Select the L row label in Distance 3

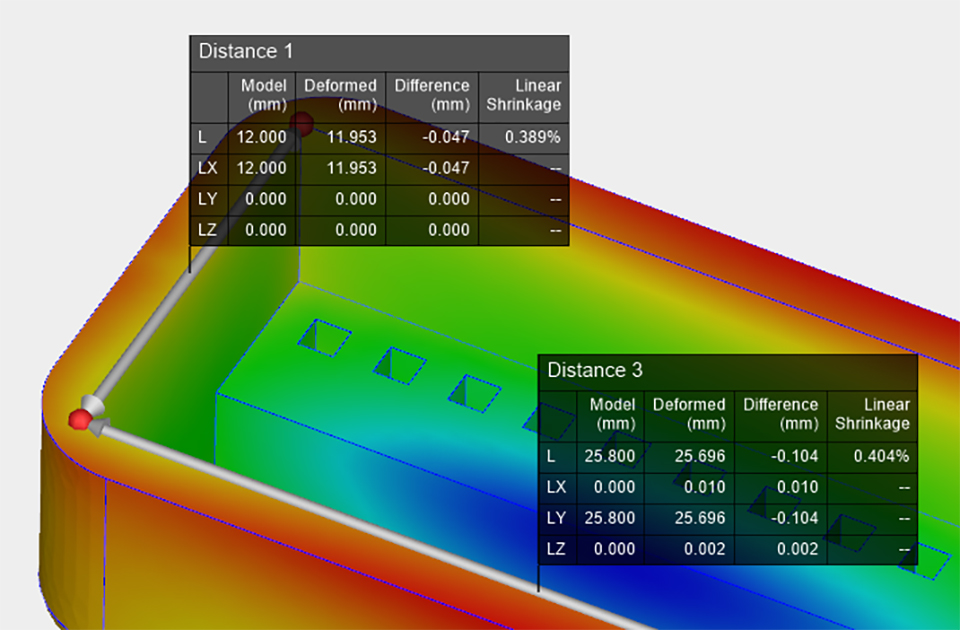pyautogui.click(x=551, y=456)
